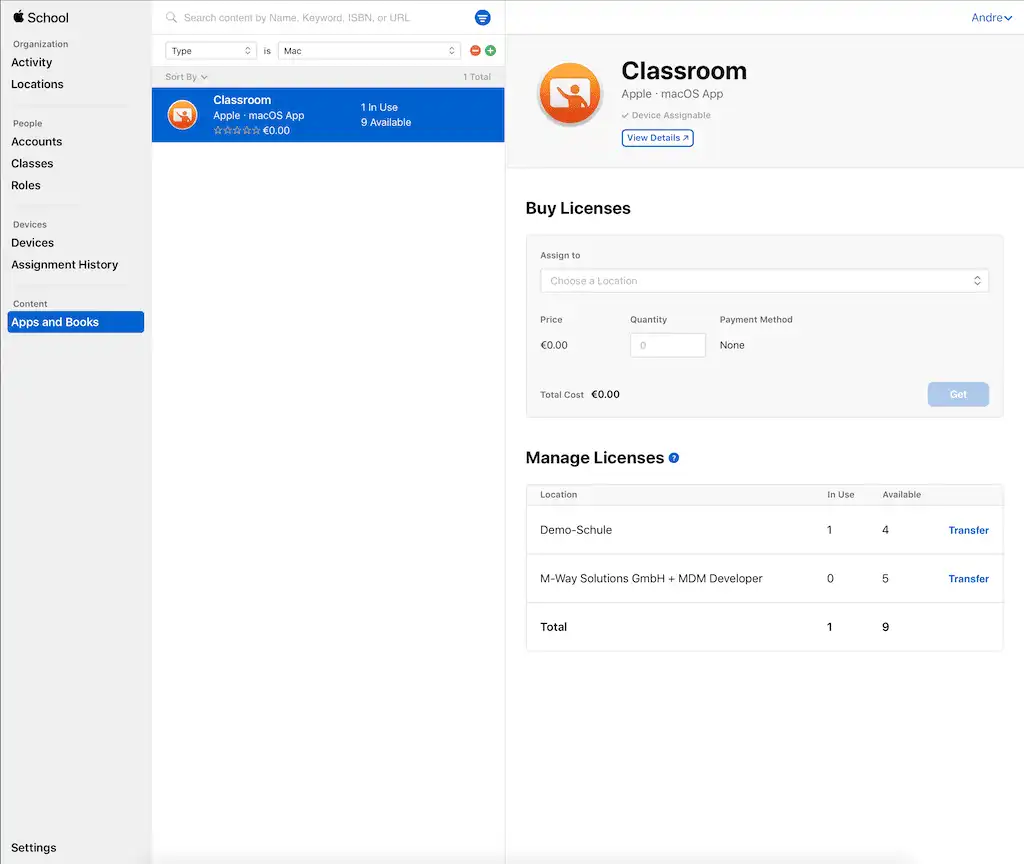Click '9 Available' in Classroom row

[x=386, y=123]
